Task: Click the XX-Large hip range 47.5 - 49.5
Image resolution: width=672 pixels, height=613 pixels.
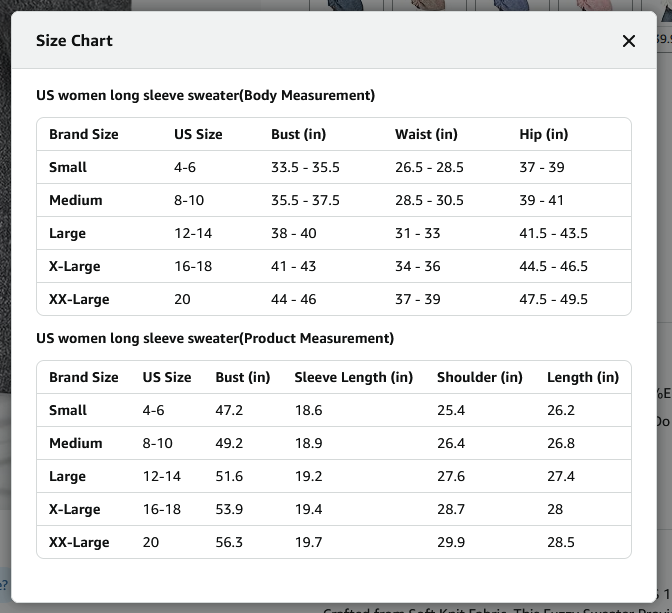Action: pyautogui.click(x=553, y=299)
